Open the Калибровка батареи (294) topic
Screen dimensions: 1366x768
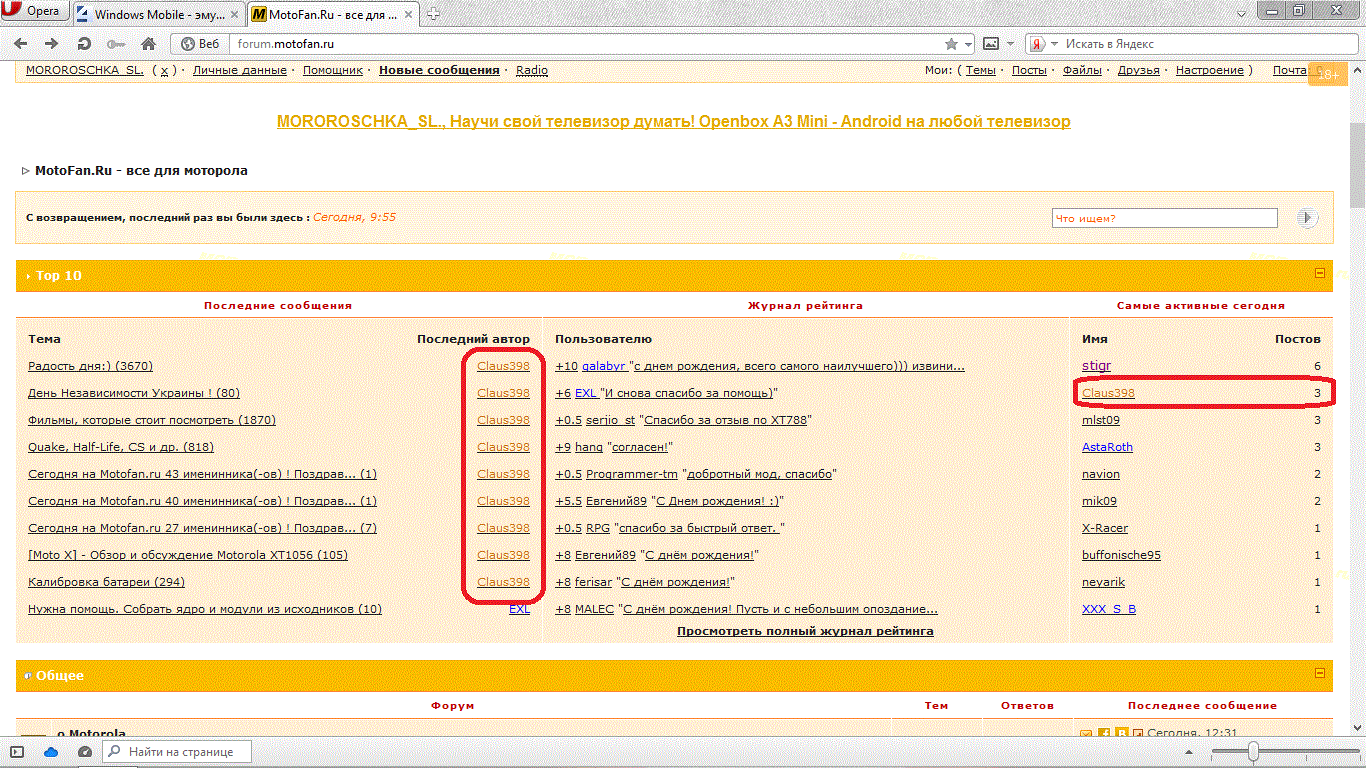tap(106, 582)
